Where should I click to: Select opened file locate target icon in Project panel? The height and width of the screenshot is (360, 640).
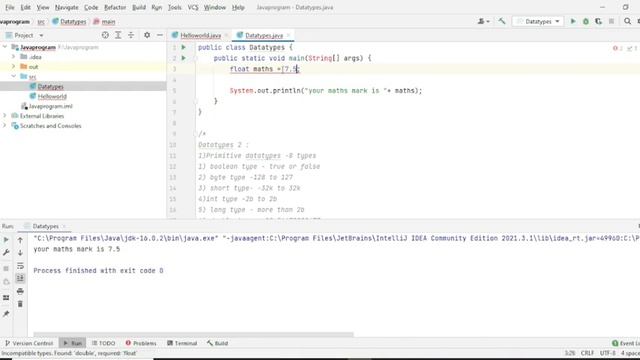point(105,36)
